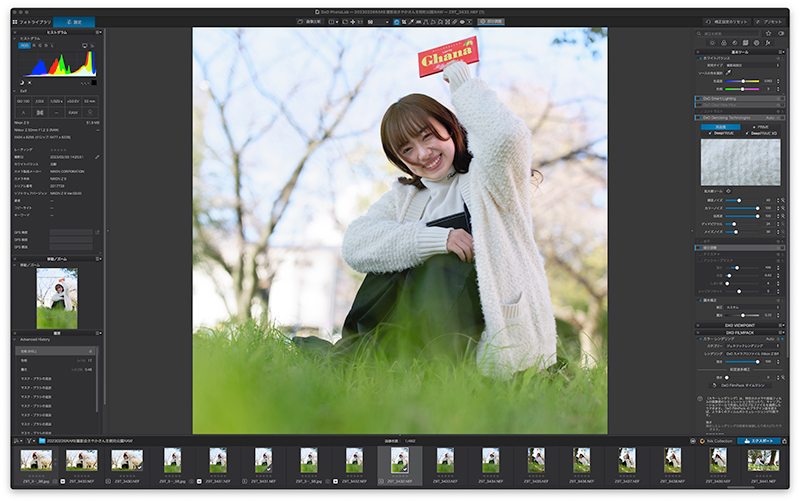Select the 高品質 denoising tab

[x=720, y=127]
